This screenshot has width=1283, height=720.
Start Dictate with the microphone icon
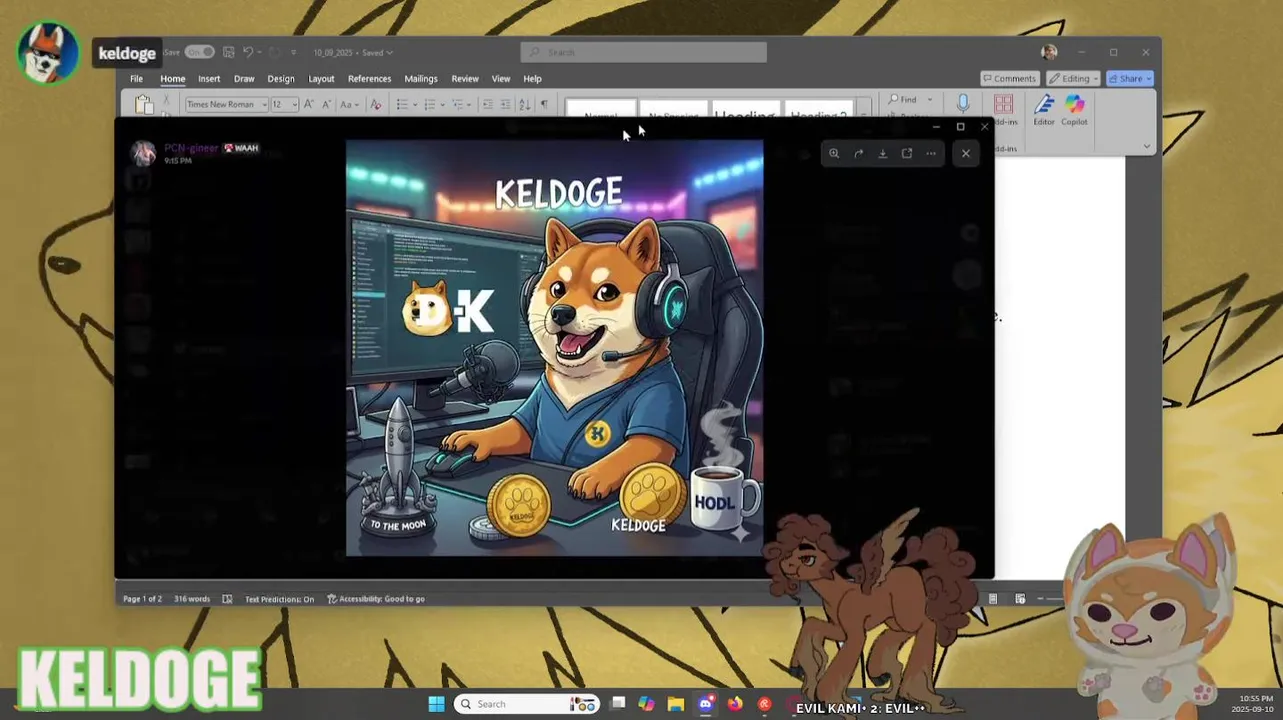pyautogui.click(x=963, y=104)
